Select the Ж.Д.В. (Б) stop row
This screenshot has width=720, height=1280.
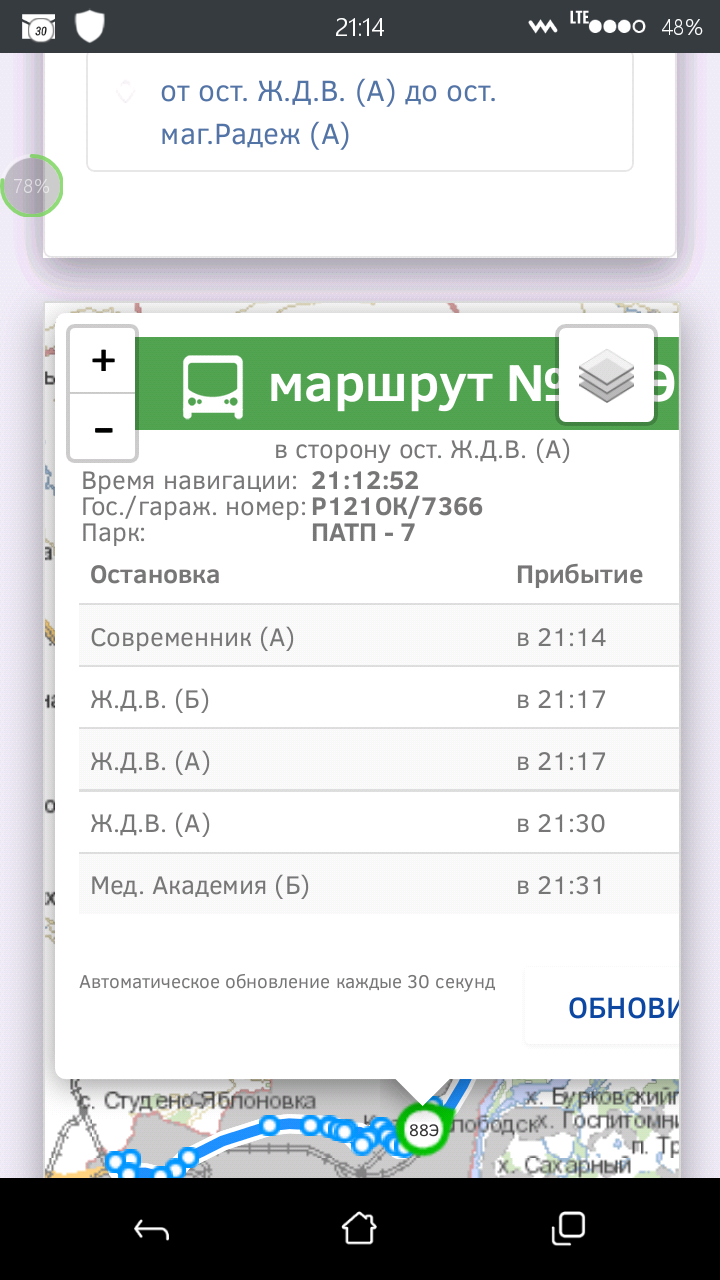pos(379,698)
